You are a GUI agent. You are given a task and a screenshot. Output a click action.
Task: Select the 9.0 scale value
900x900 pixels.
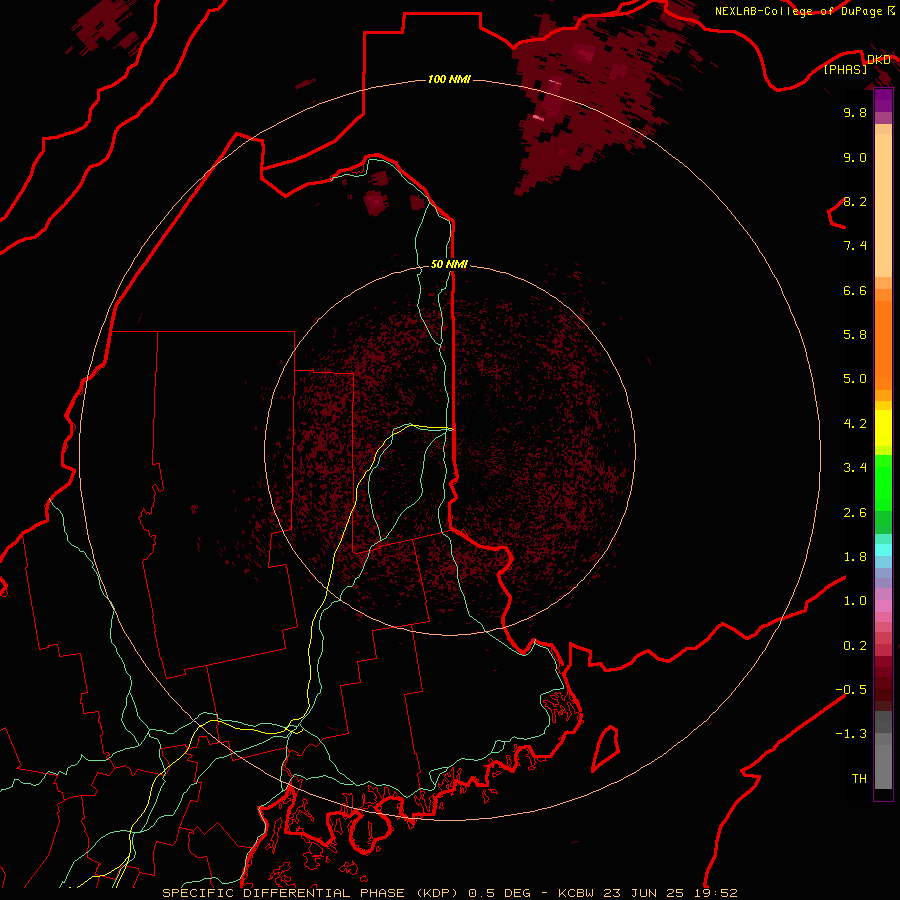click(855, 157)
